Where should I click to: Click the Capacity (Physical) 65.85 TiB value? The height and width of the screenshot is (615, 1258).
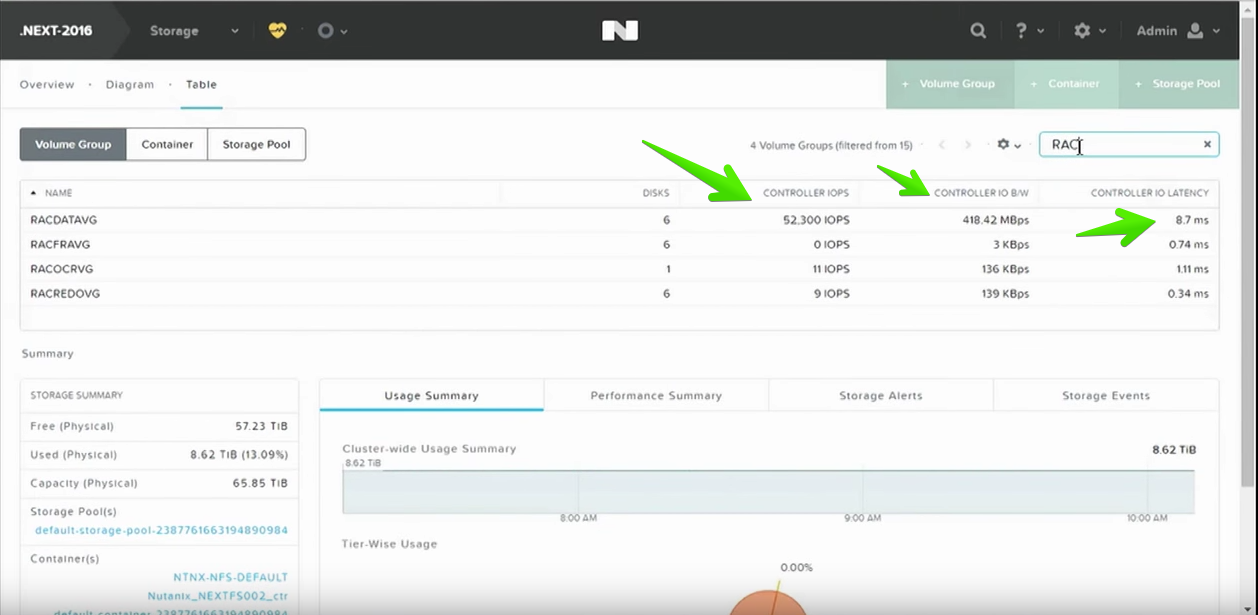coord(261,483)
